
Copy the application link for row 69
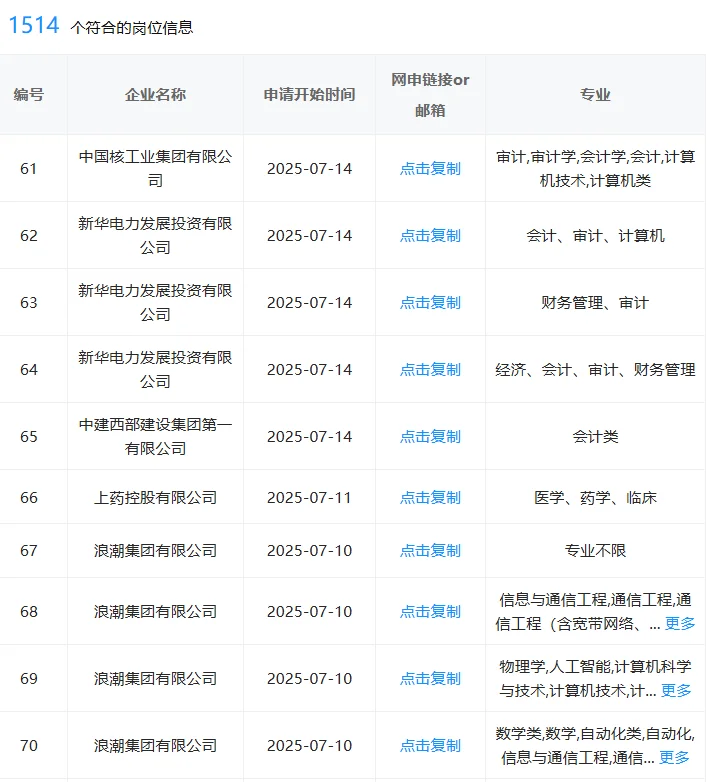(x=430, y=679)
